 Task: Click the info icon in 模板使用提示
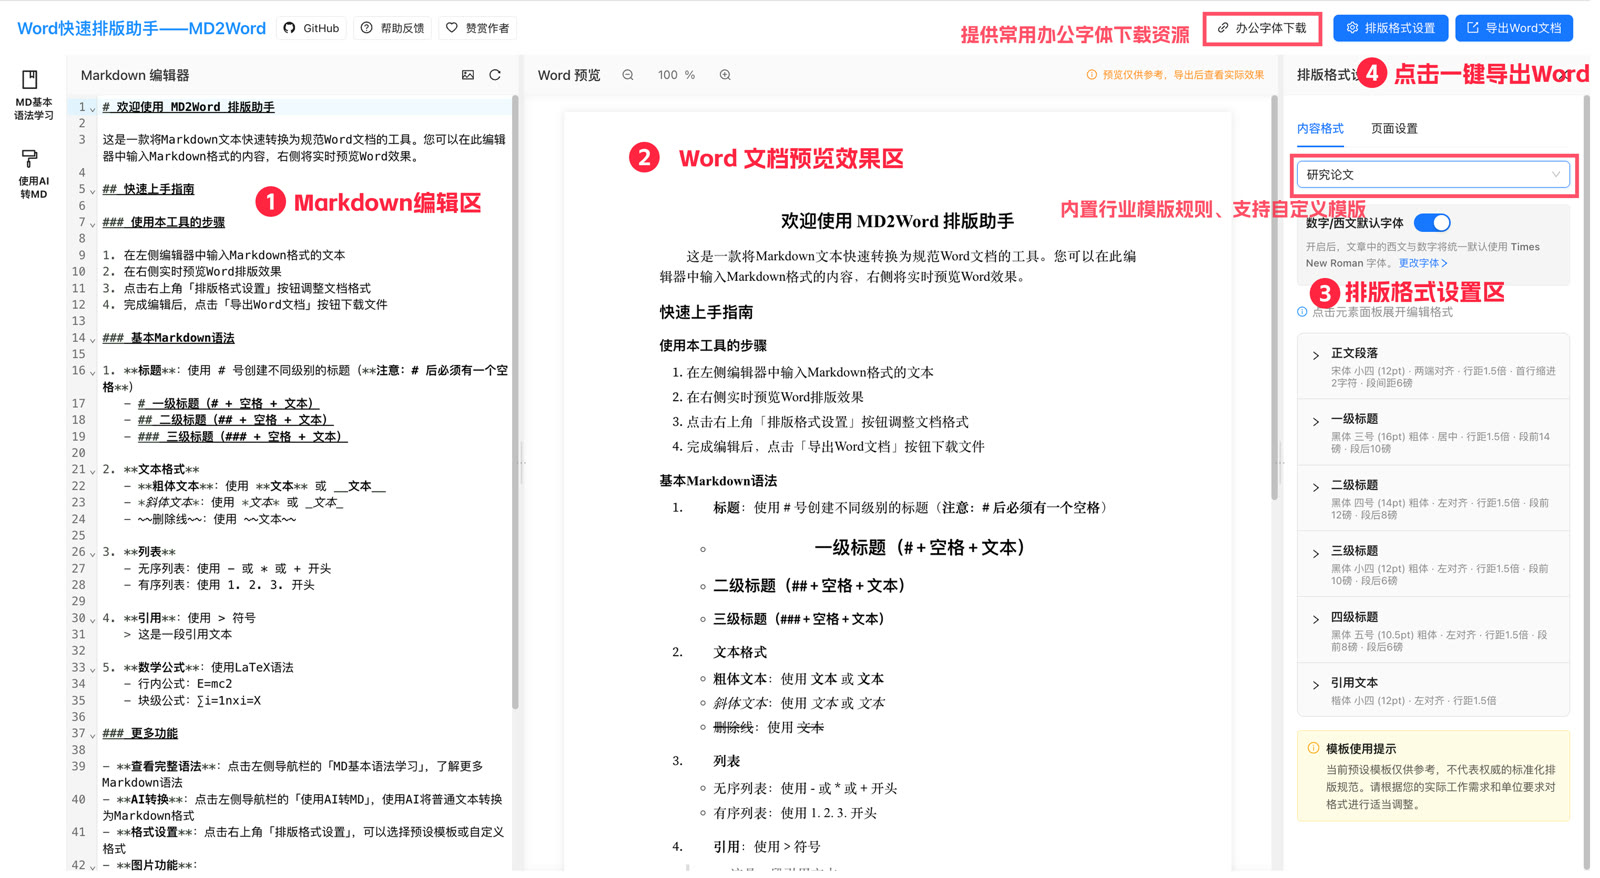[x=1313, y=748]
